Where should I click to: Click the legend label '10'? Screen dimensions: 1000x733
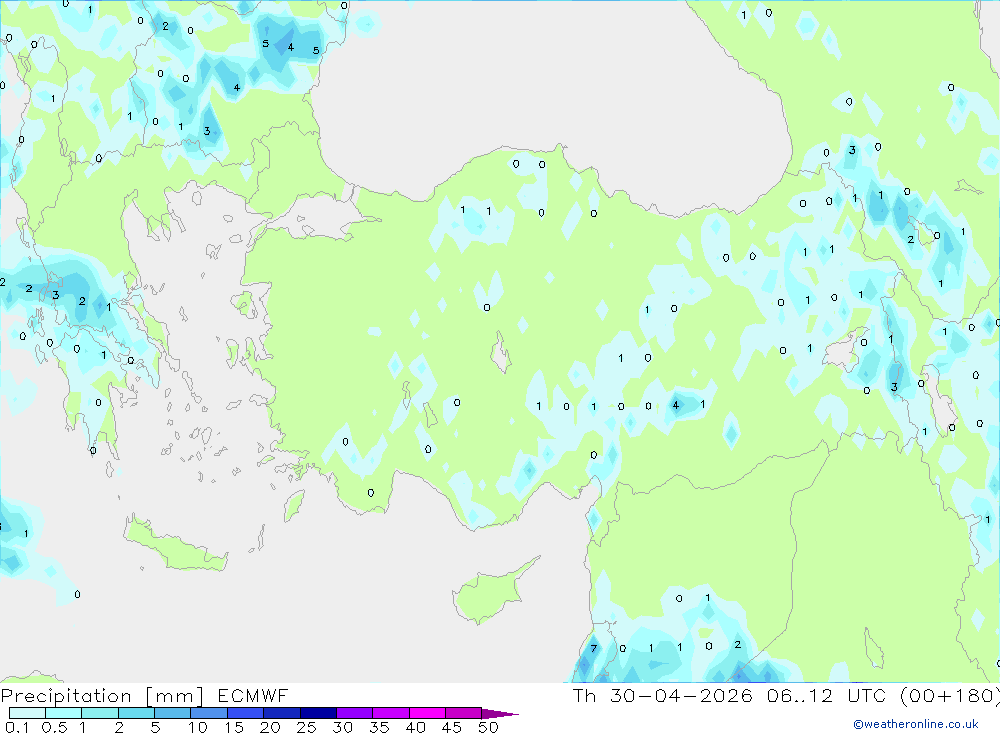tap(198, 727)
